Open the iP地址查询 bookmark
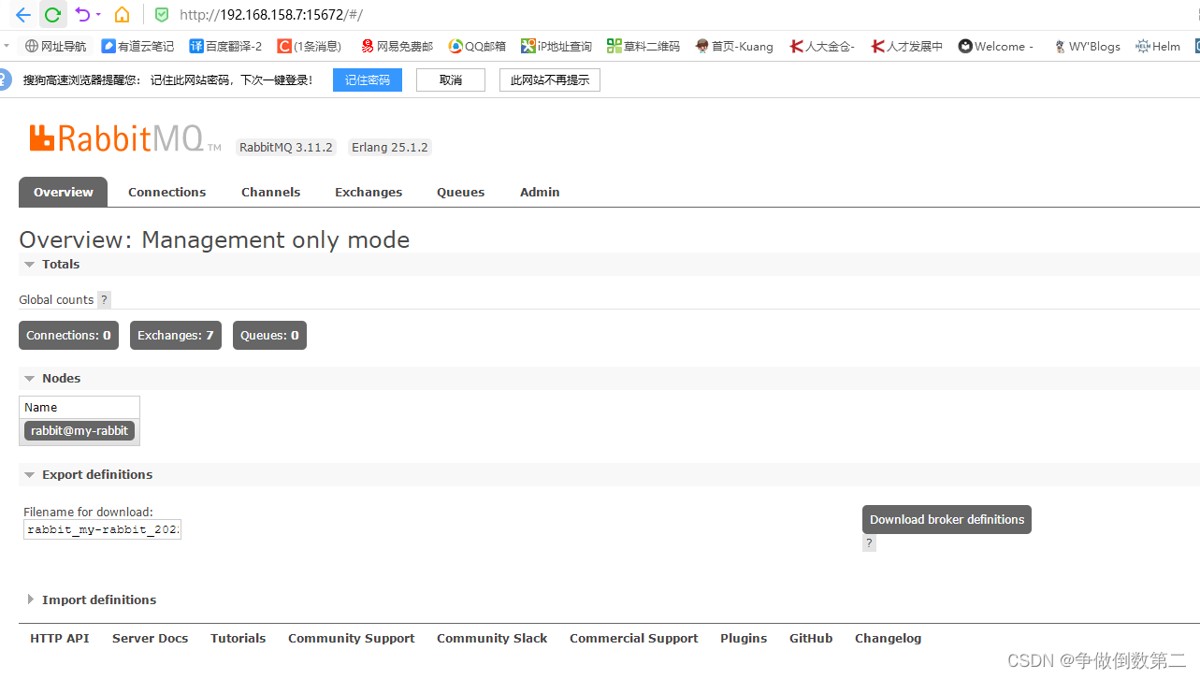This screenshot has width=1200, height=679. tap(557, 46)
